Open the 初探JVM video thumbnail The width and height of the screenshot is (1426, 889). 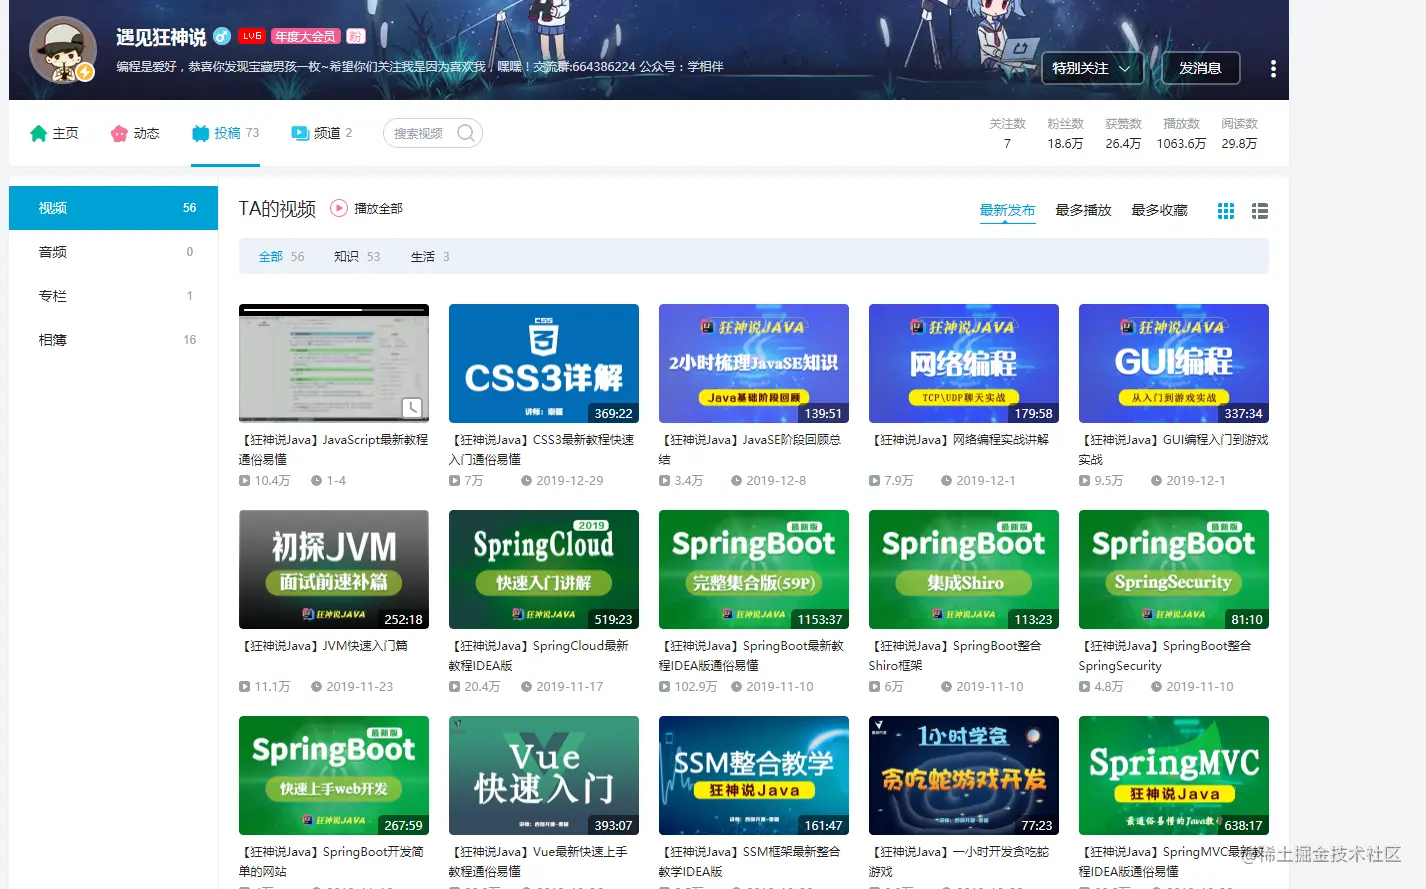[334, 569]
